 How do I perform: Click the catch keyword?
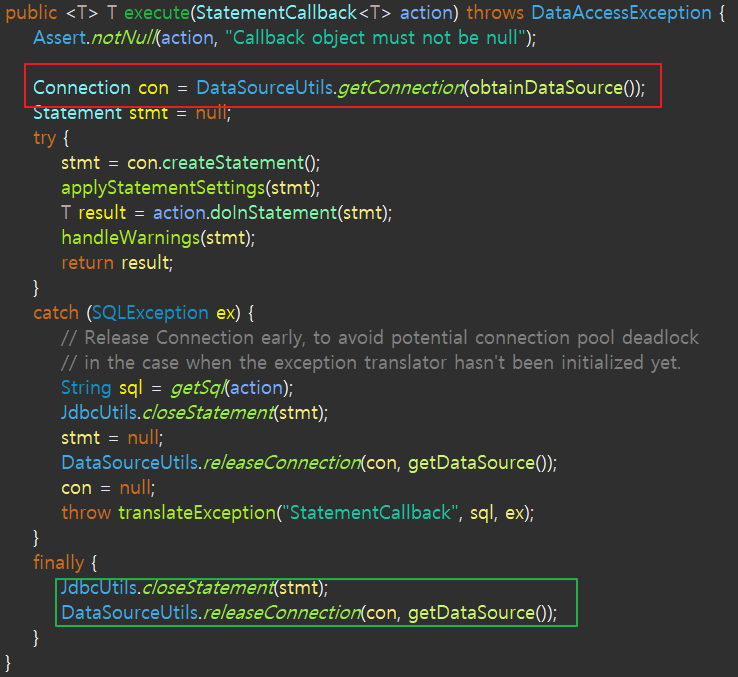click(56, 313)
